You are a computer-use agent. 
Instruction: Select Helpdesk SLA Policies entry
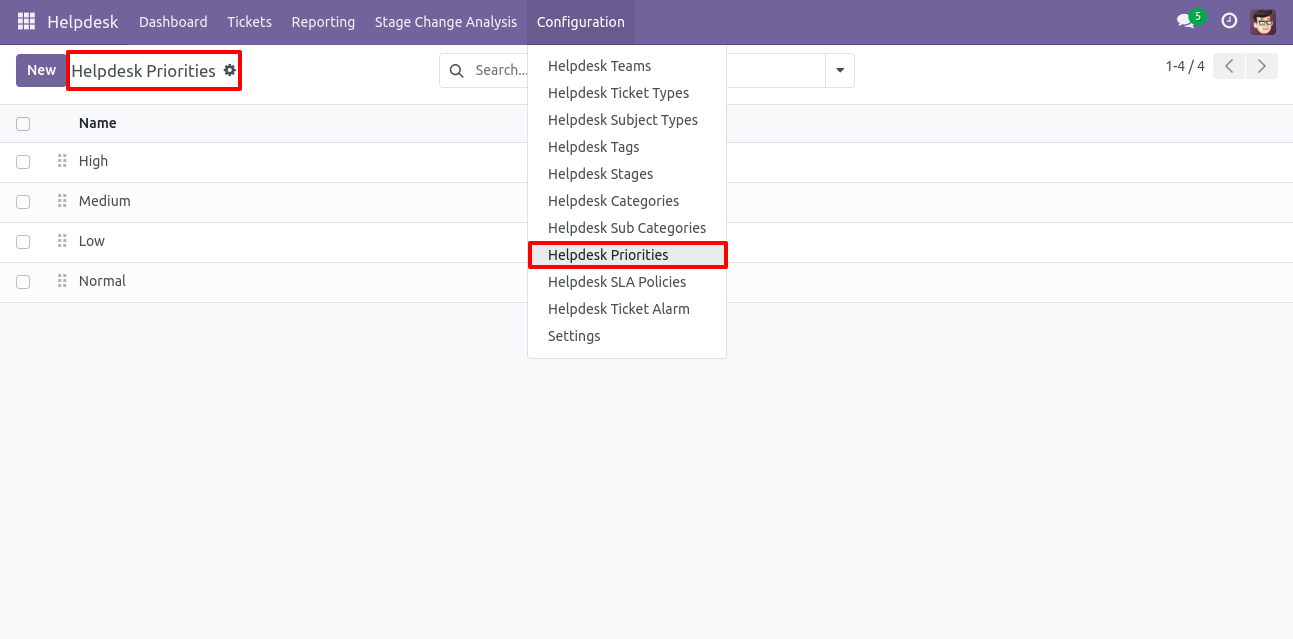[627, 282]
